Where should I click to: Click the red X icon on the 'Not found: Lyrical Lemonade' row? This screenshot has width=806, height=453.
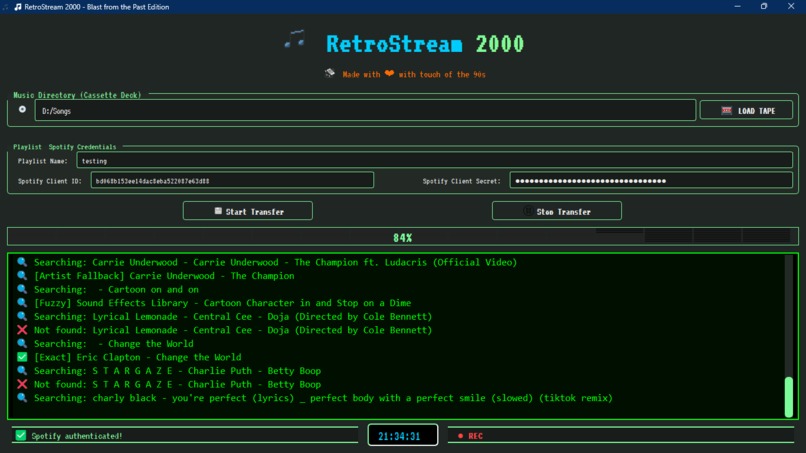(22, 330)
